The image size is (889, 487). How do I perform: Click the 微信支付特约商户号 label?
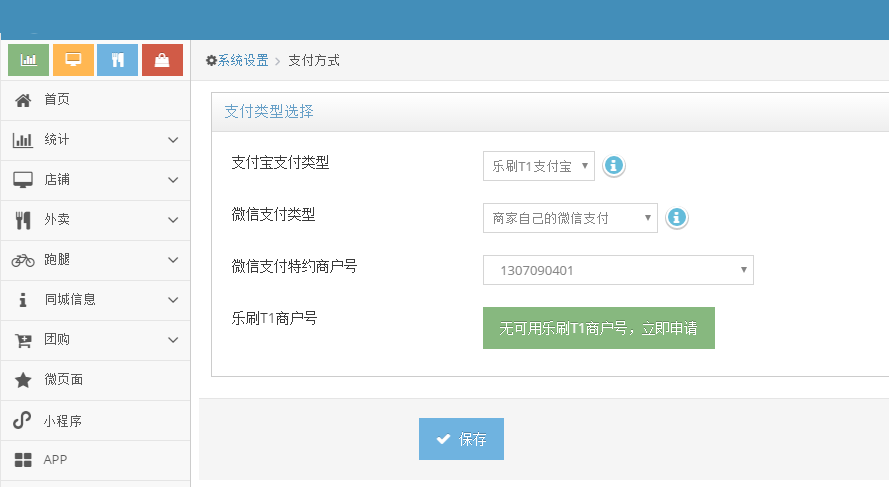[x=294, y=266]
